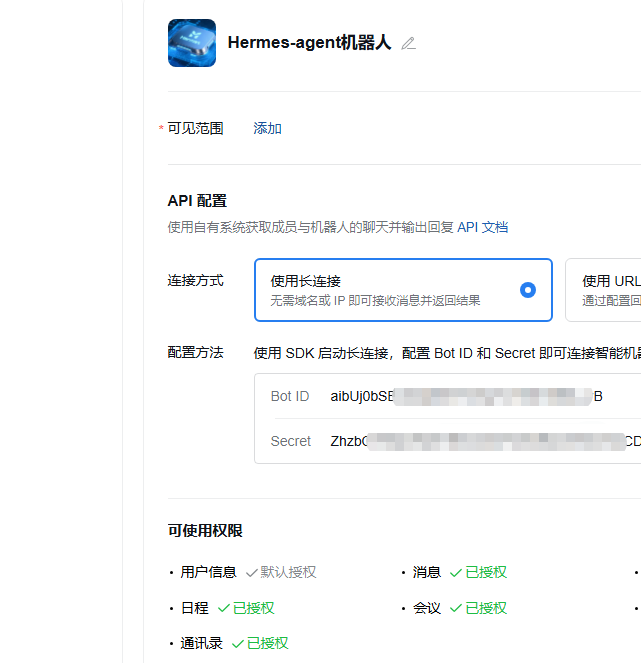Image resolution: width=641 pixels, height=663 pixels.
Task: Select the 使用长连接 radio button
Action: [x=528, y=290]
